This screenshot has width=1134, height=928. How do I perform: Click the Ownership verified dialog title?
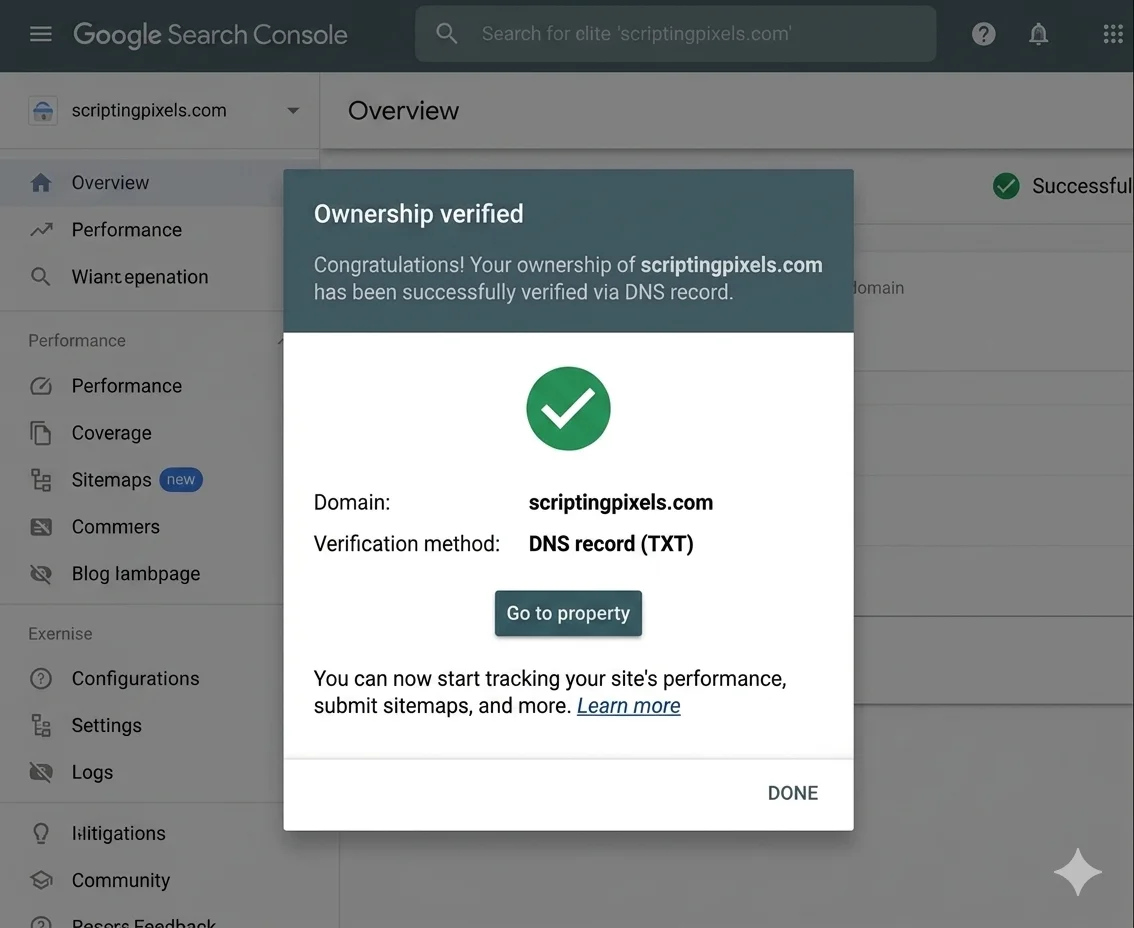(419, 214)
